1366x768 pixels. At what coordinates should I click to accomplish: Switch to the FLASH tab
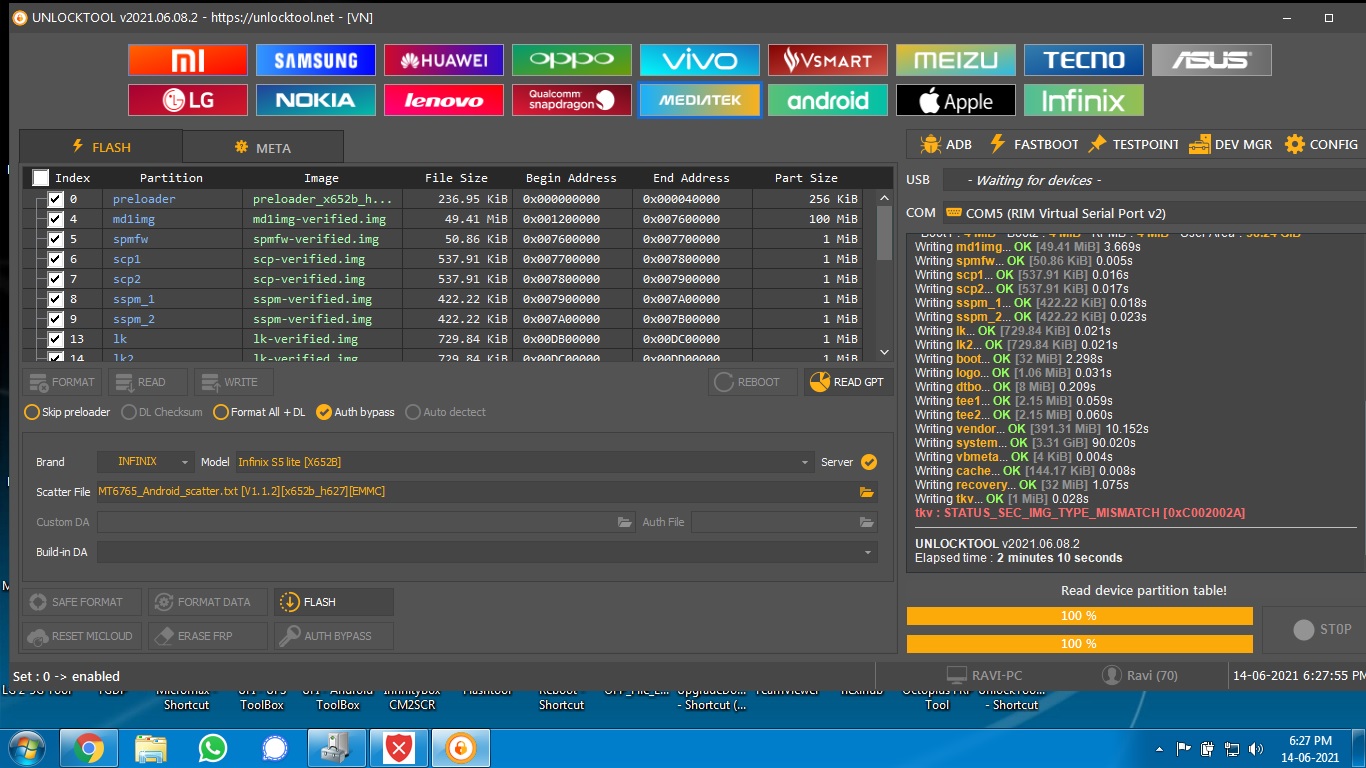coord(101,147)
